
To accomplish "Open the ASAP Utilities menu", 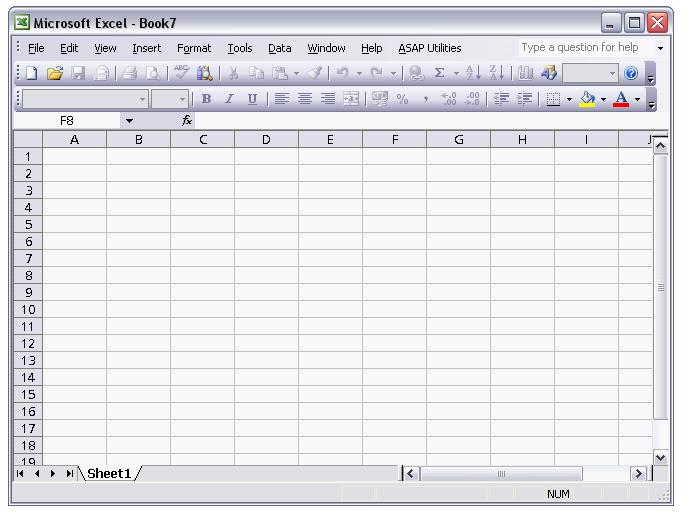I will pyautogui.click(x=430, y=48).
